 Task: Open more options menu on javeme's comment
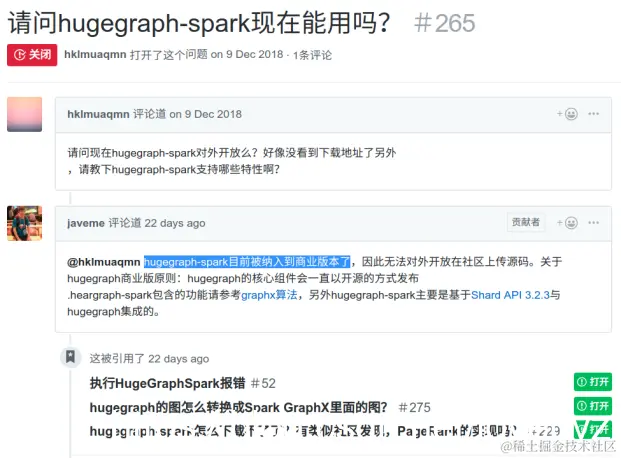tap(593, 223)
